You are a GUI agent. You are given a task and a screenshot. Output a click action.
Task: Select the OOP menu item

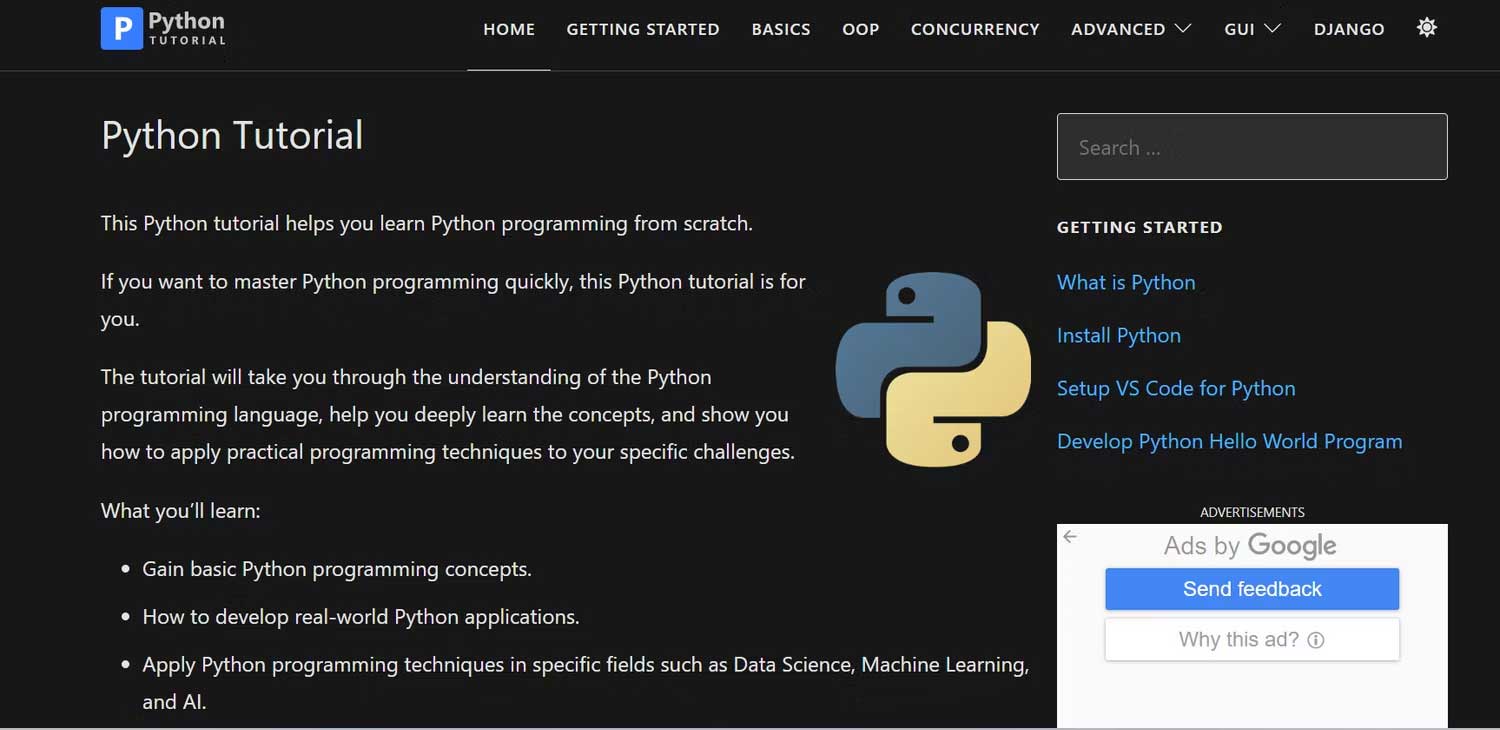[860, 29]
